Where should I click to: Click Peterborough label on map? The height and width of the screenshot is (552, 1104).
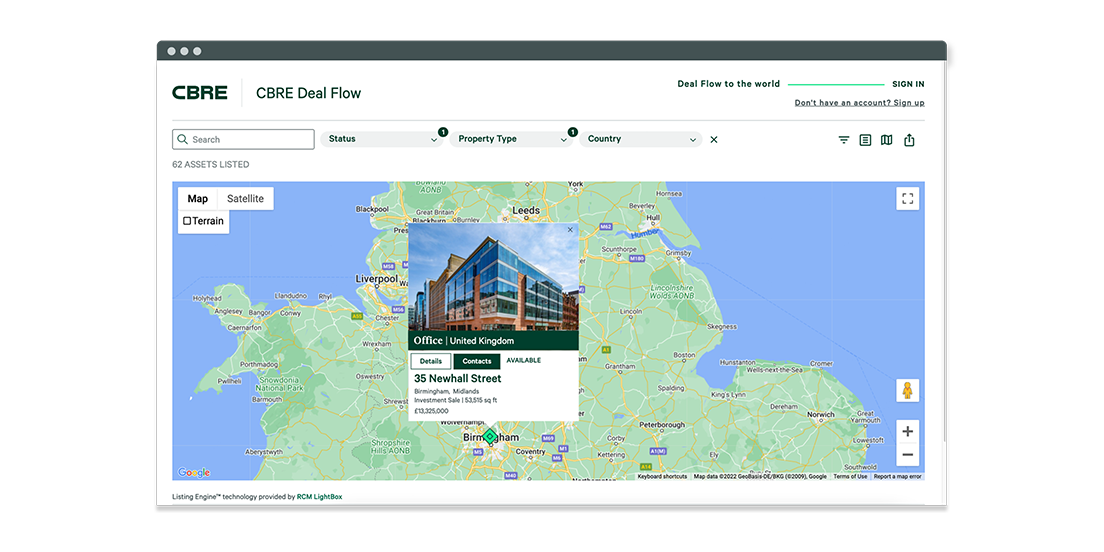coord(662,425)
